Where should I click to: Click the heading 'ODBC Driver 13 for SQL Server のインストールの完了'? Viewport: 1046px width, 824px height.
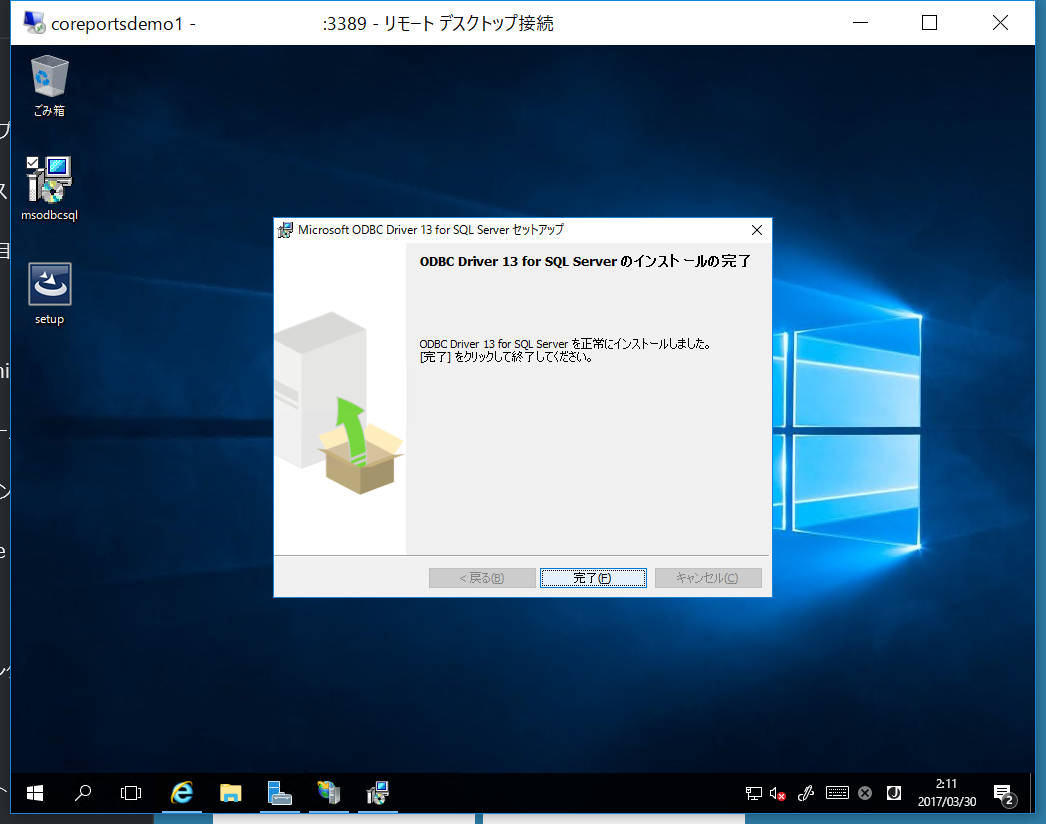click(585, 262)
